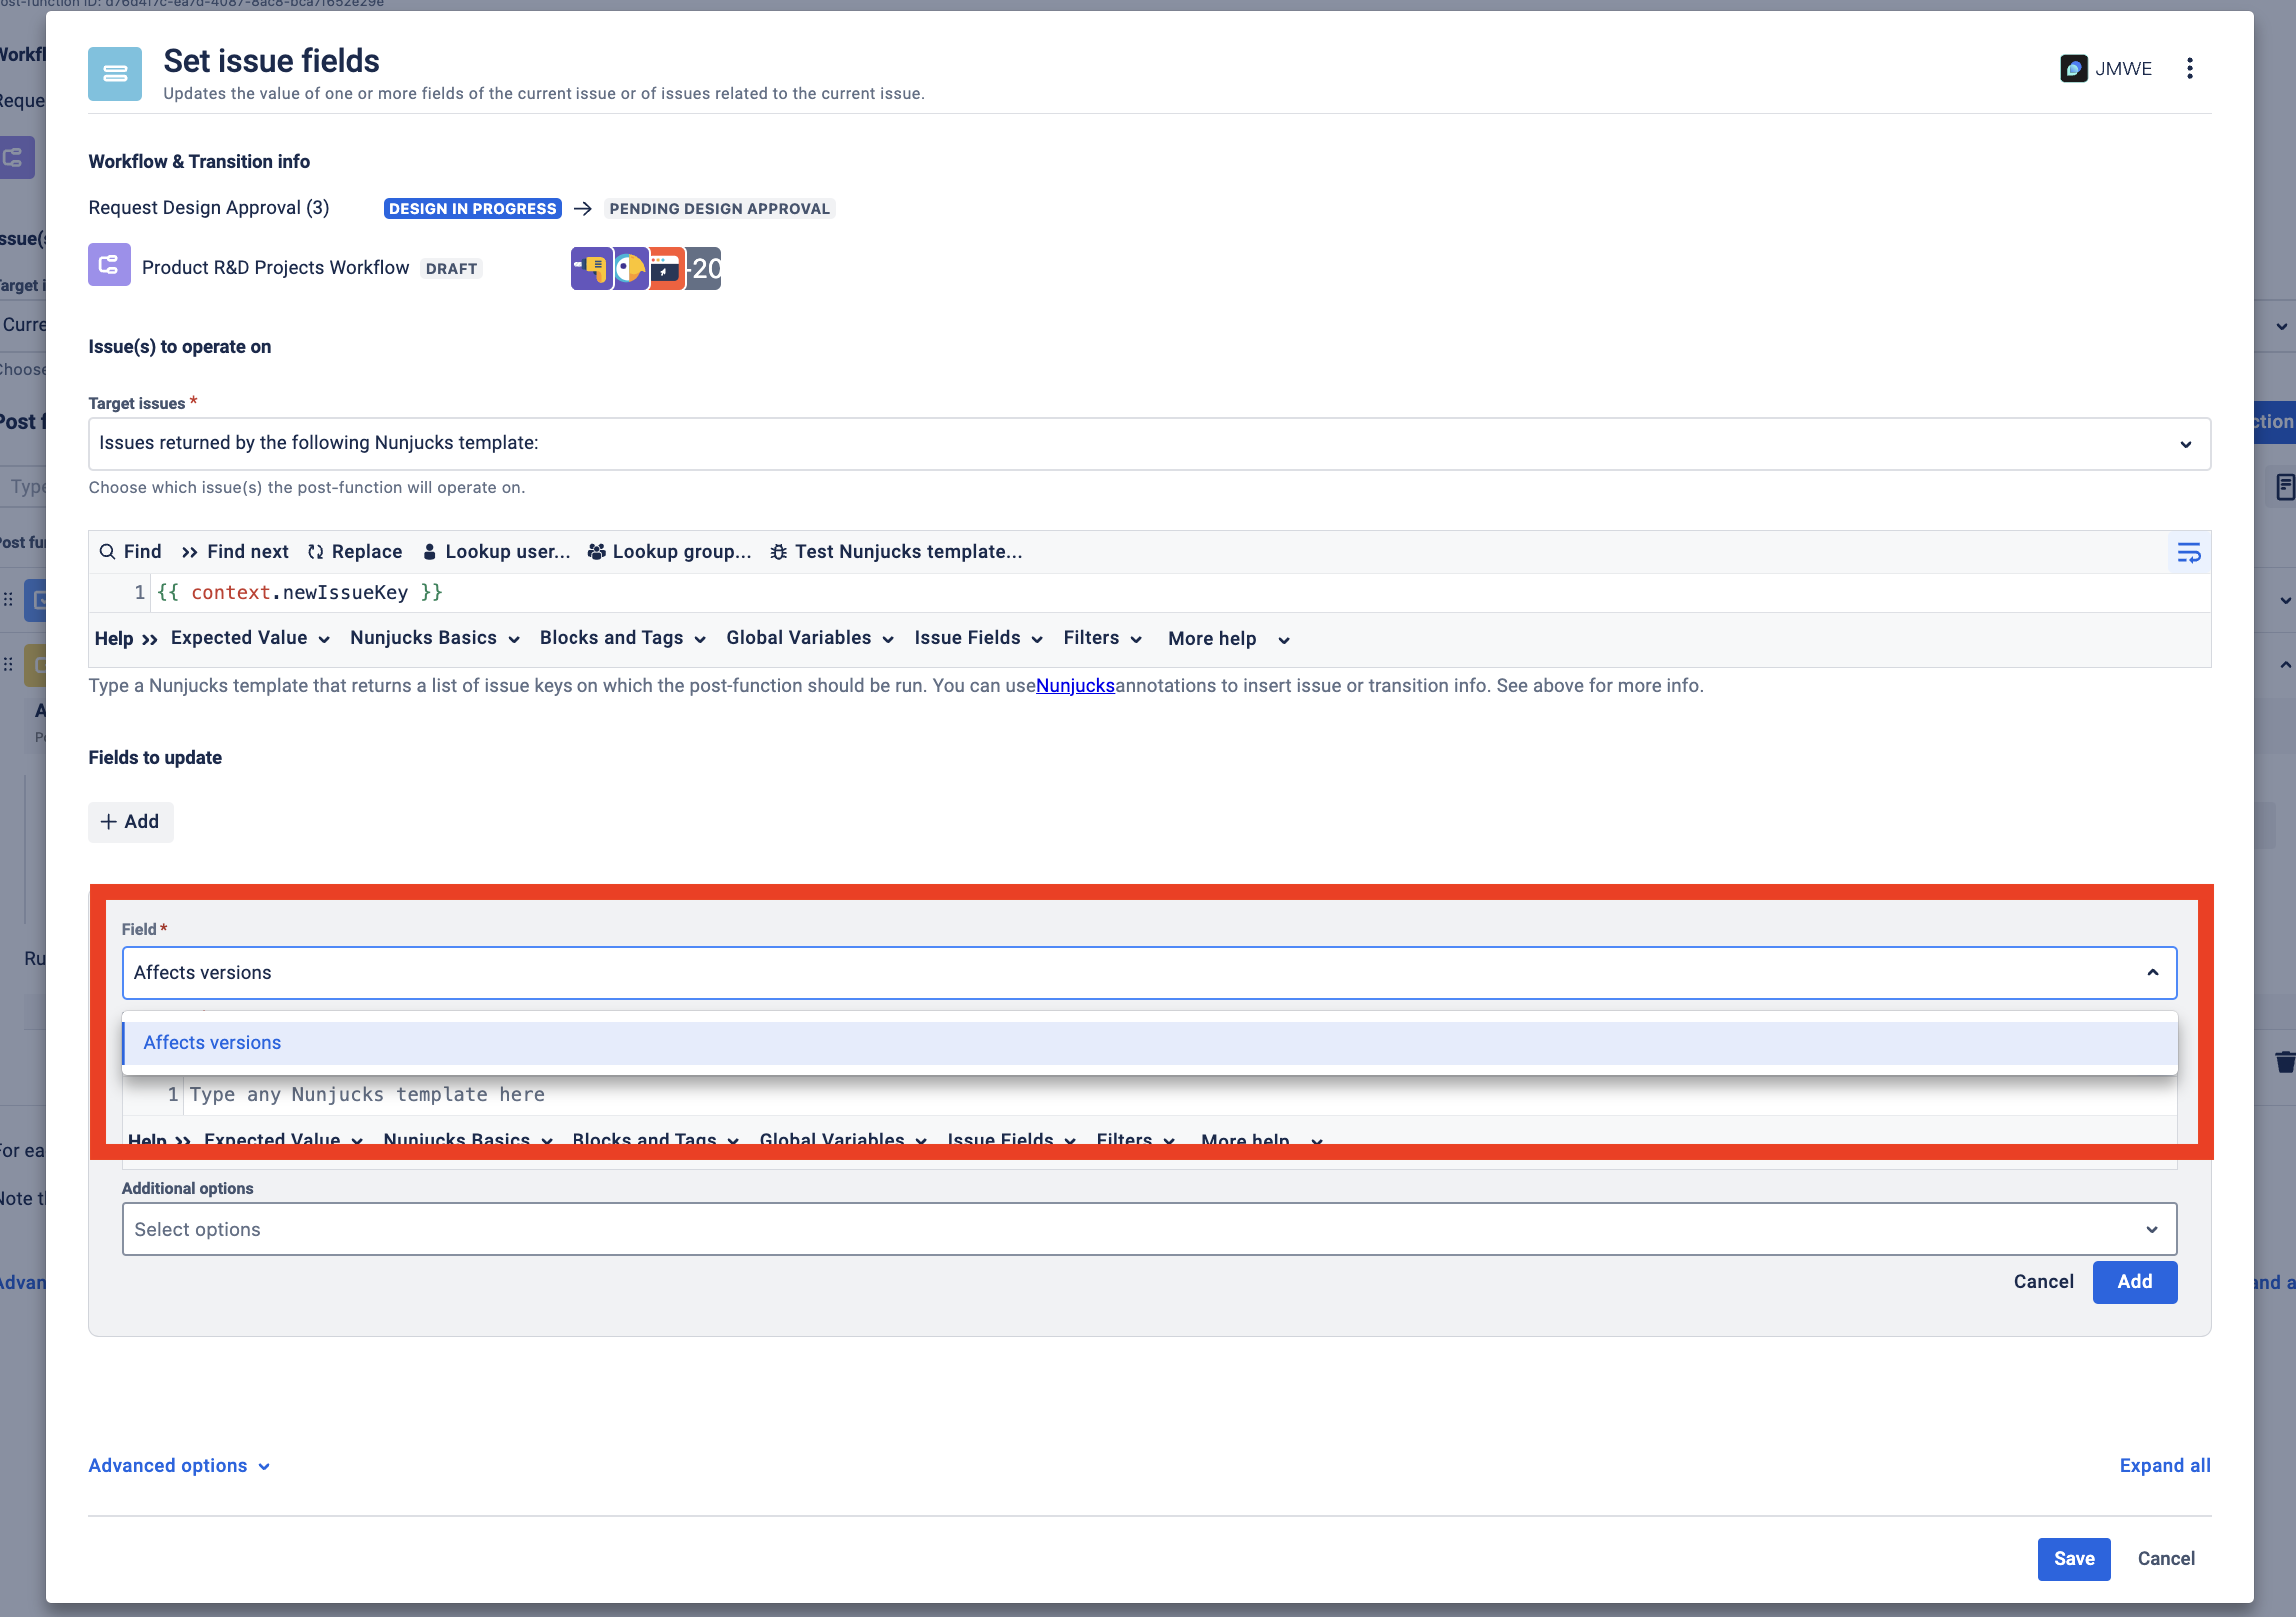
Task: Click Cancel in the field panel
Action: point(2043,1282)
